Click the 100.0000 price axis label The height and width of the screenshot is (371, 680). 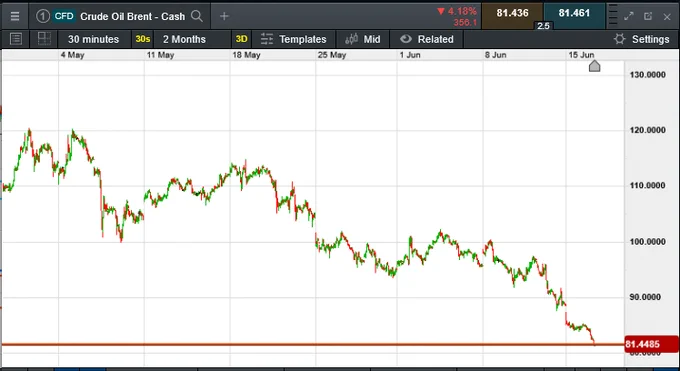point(647,242)
